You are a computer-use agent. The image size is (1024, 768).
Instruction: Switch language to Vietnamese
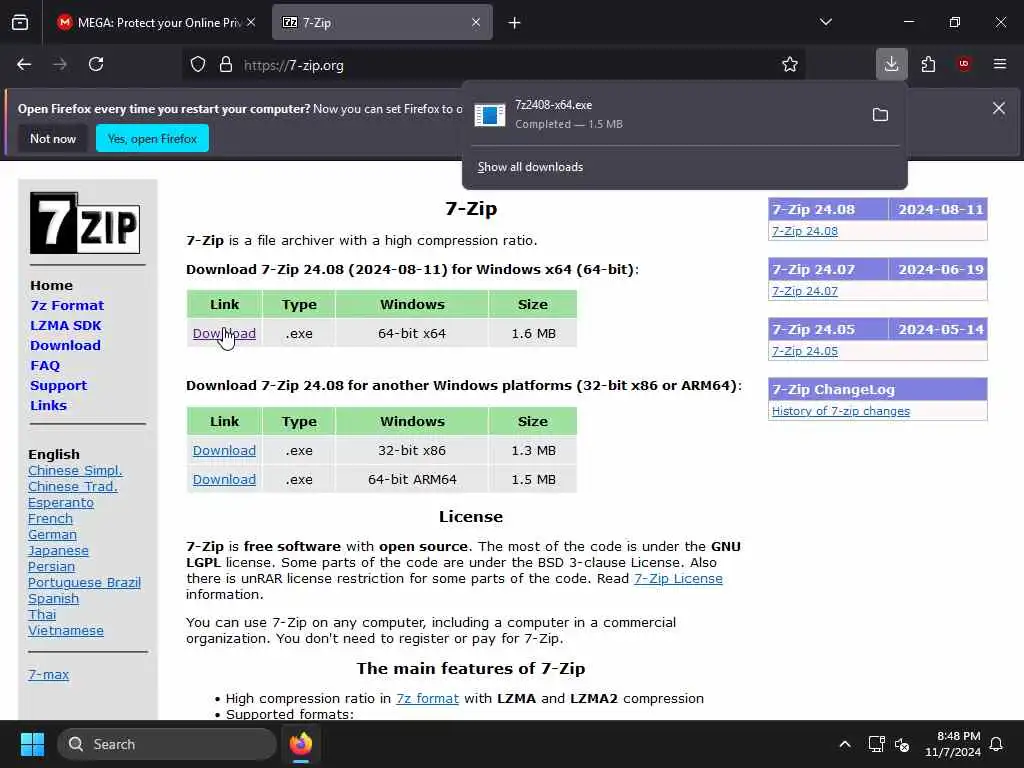(66, 631)
